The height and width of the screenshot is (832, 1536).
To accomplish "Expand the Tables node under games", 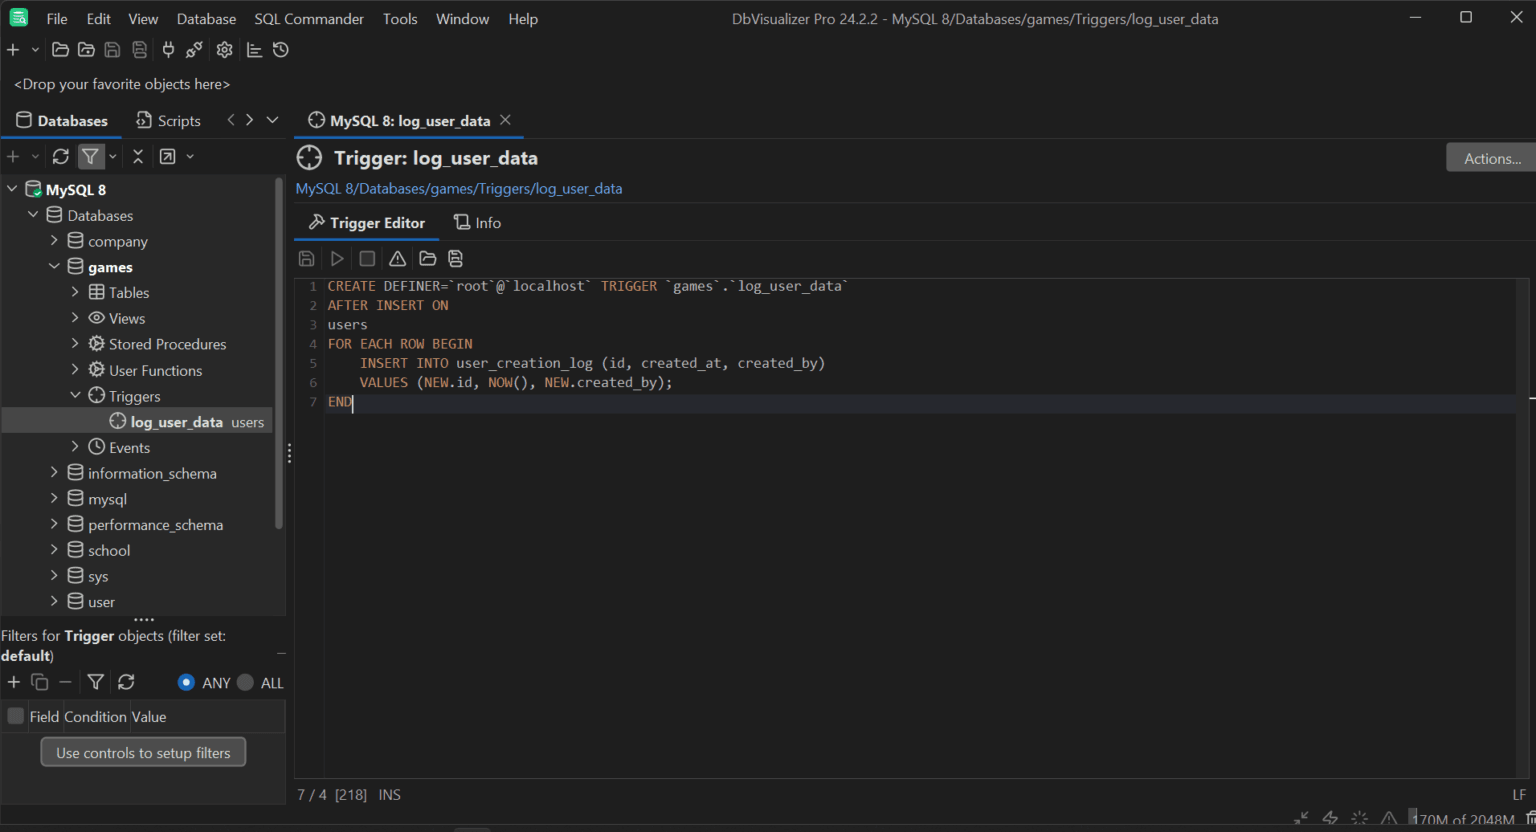I will pos(75,292).
